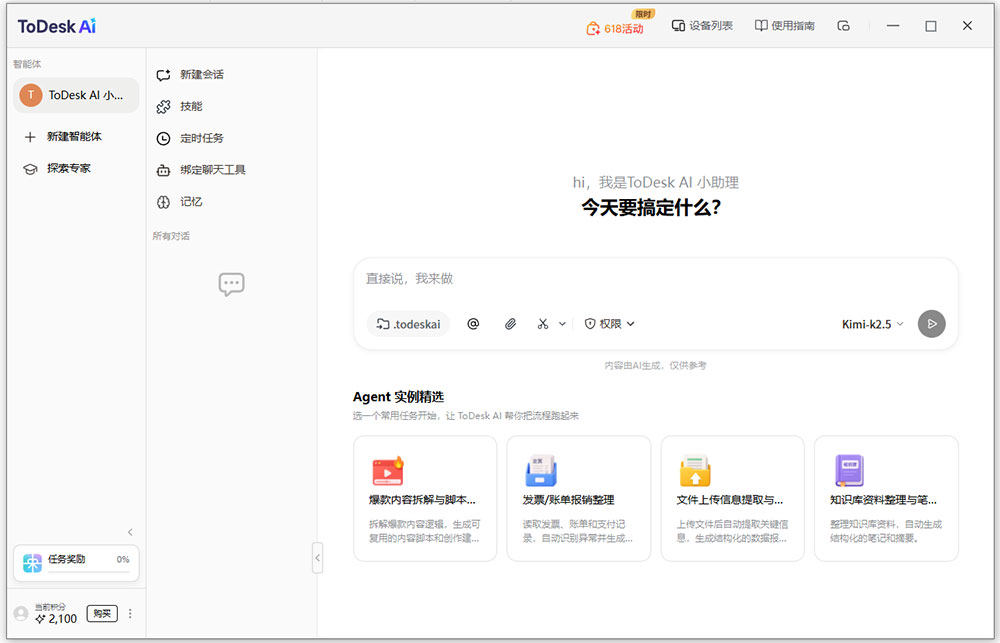Open 设备列表 device list

[x=702, y=26]
